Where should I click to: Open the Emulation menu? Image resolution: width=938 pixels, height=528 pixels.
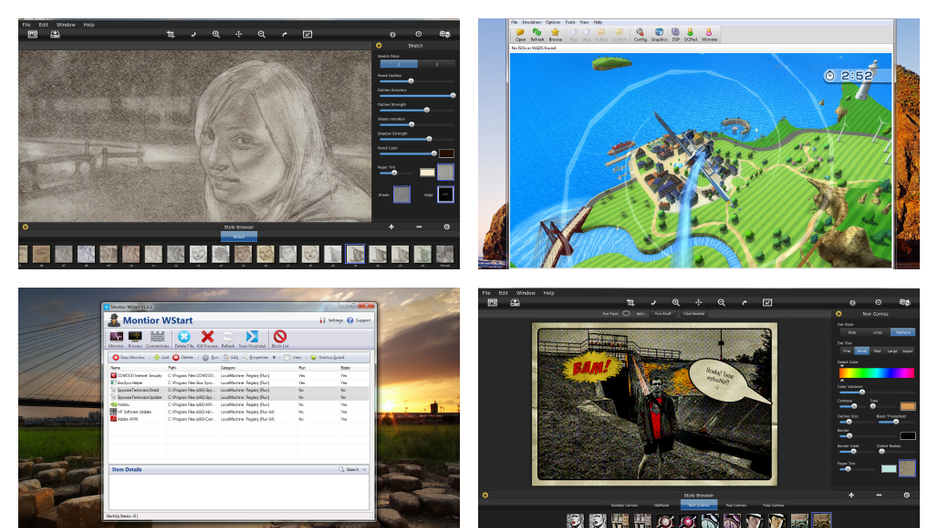(x=531, y=22)
